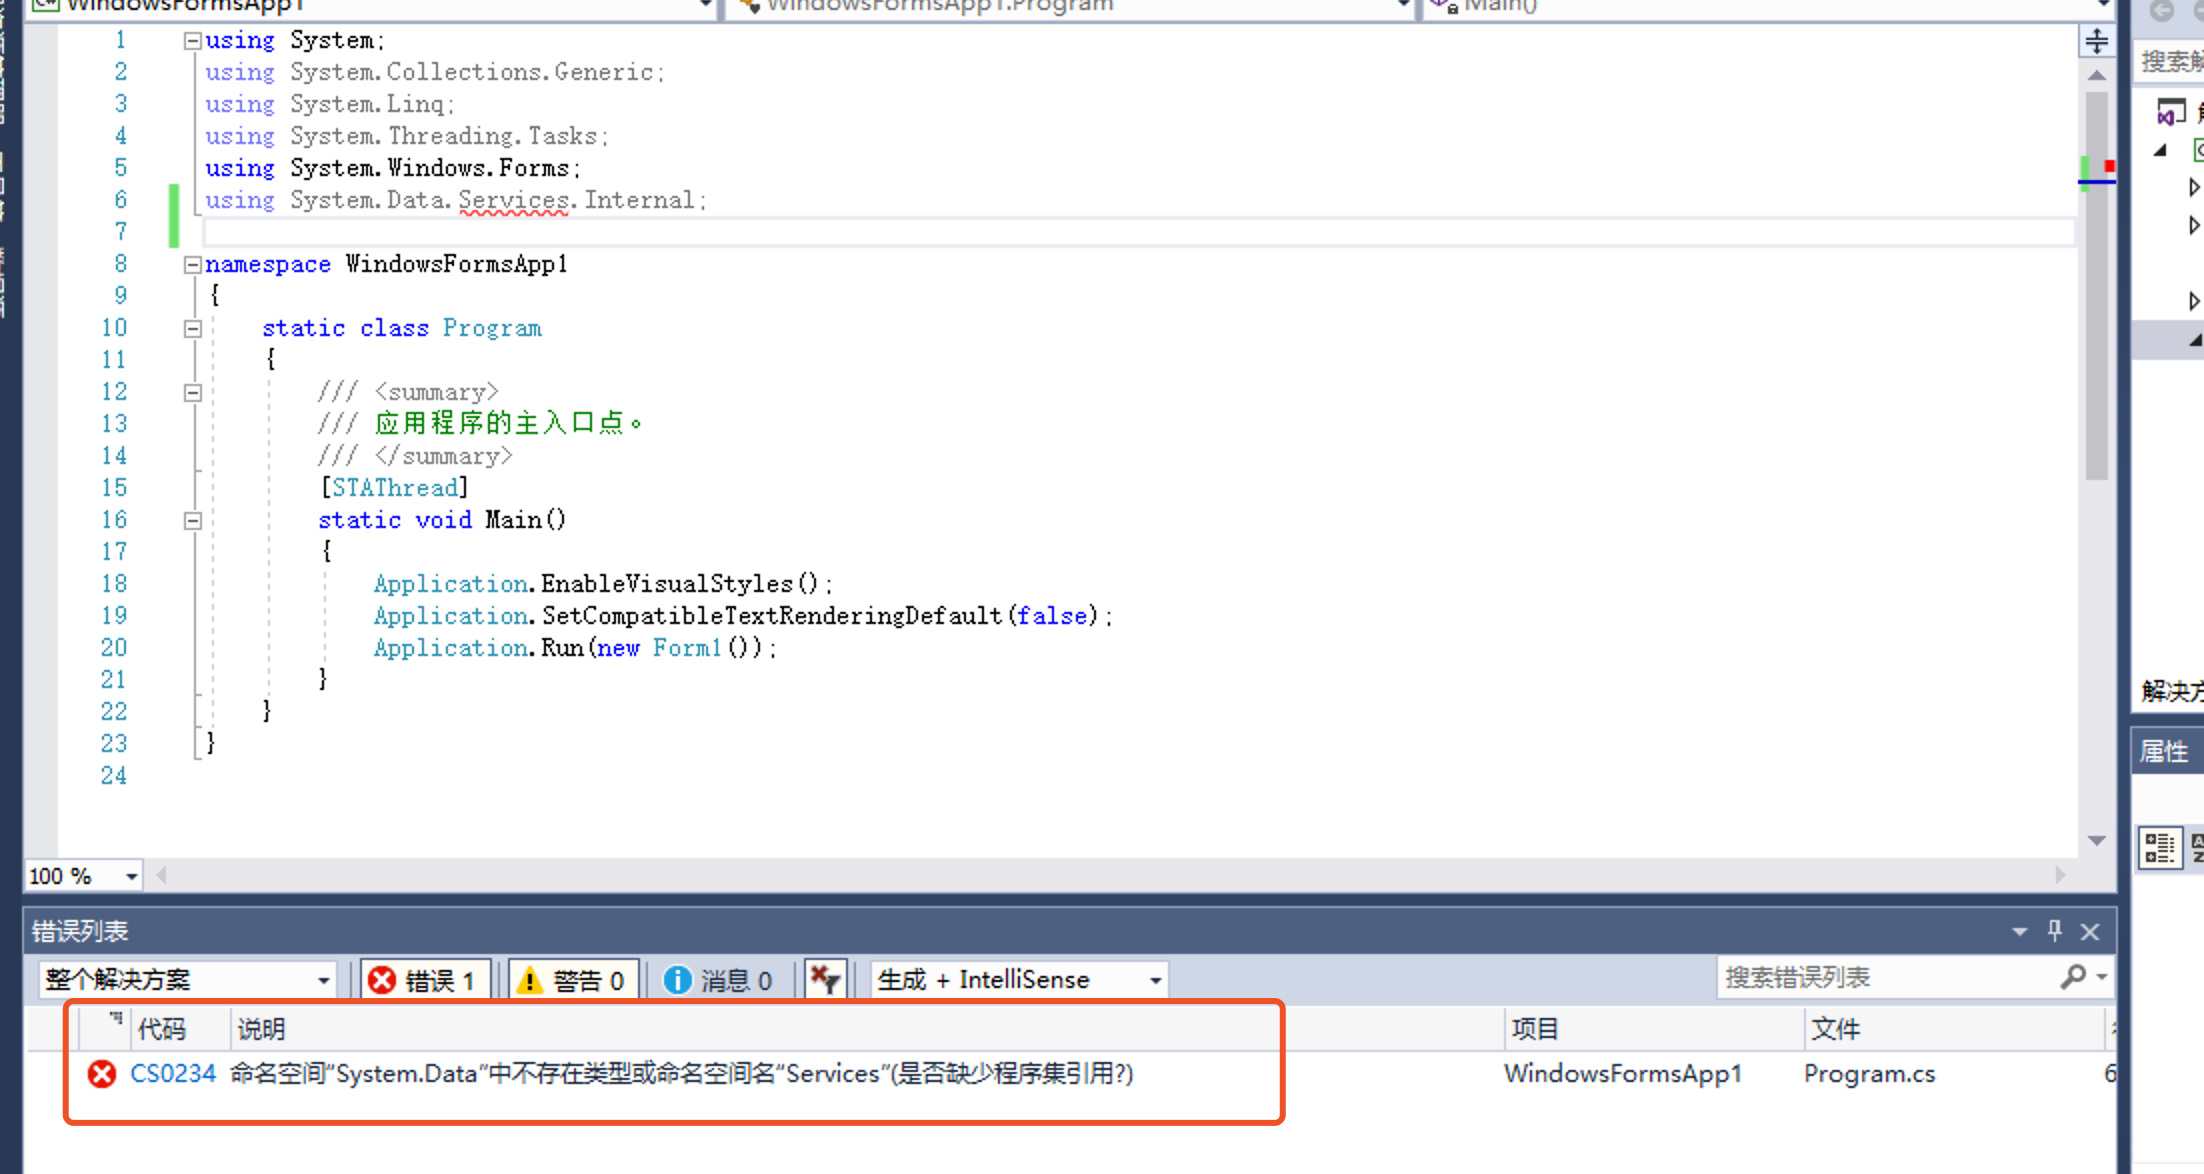The image size is (2204, 1174).
Task: Click the down arrow of the editor vertical scrollbar
Action: pos(2097,841)
